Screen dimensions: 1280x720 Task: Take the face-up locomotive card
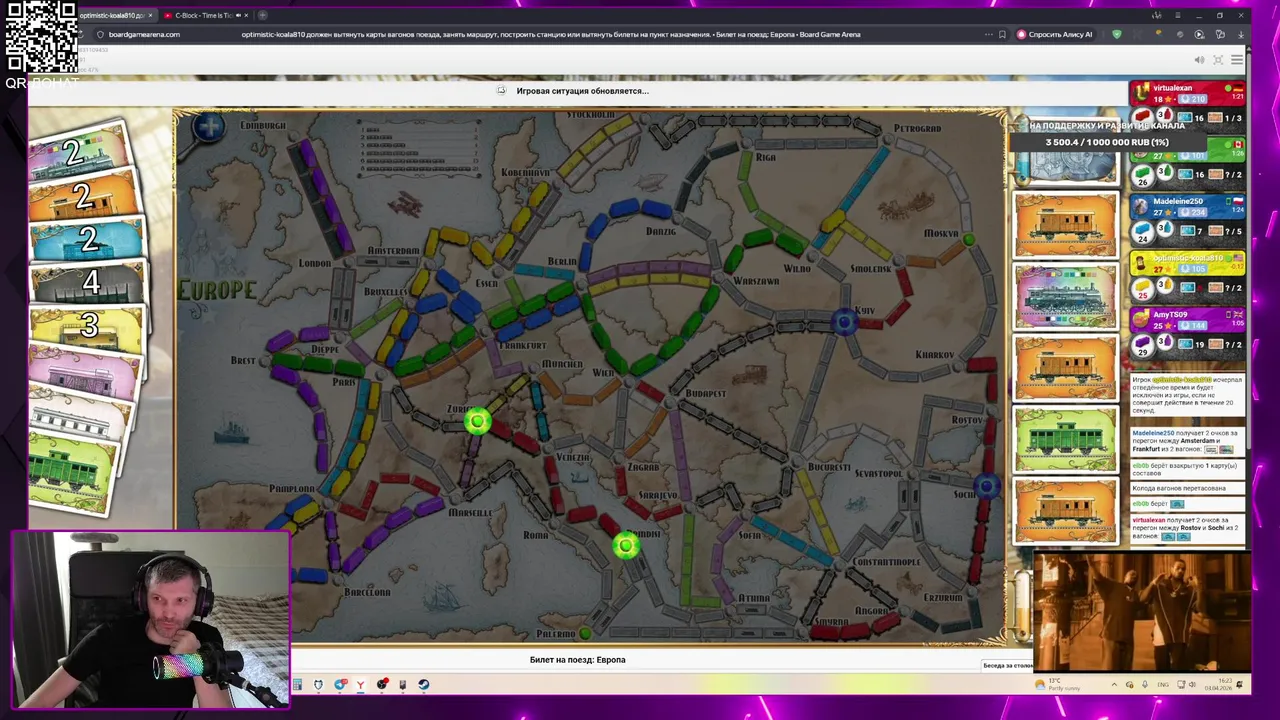pos(1065,297)
